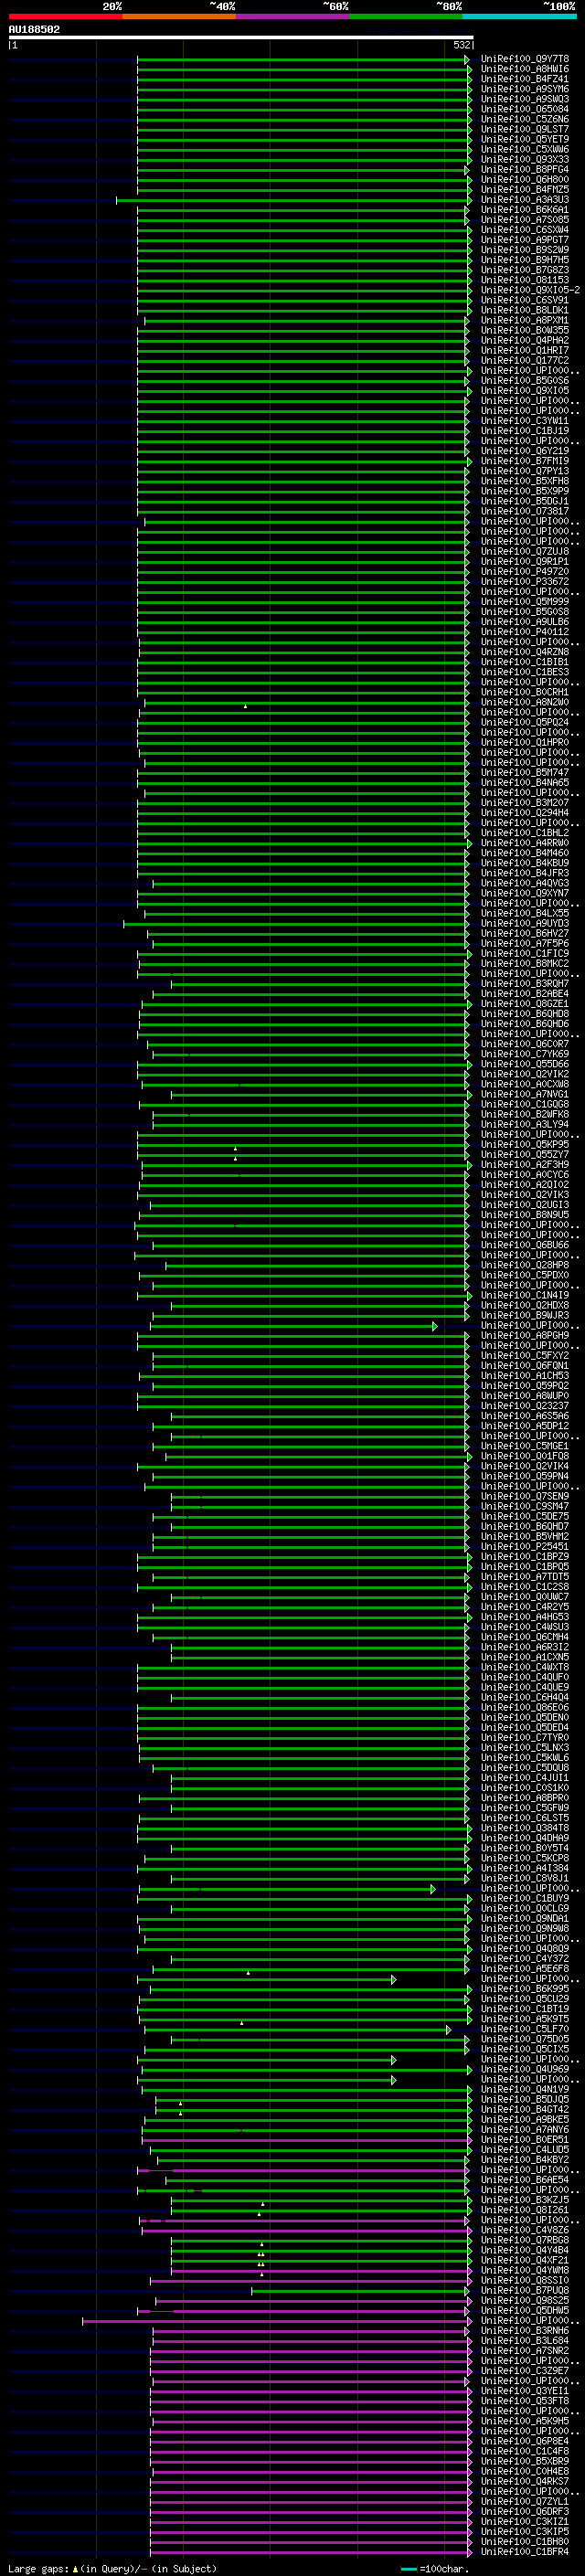Open hit UniRef100_Q65084

[525, 109]
